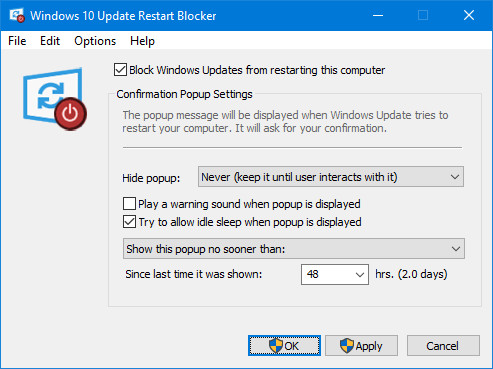Viewport: 493px width, 369px height.
Task: Click the shield icon on the OK button
Action: 276,346
